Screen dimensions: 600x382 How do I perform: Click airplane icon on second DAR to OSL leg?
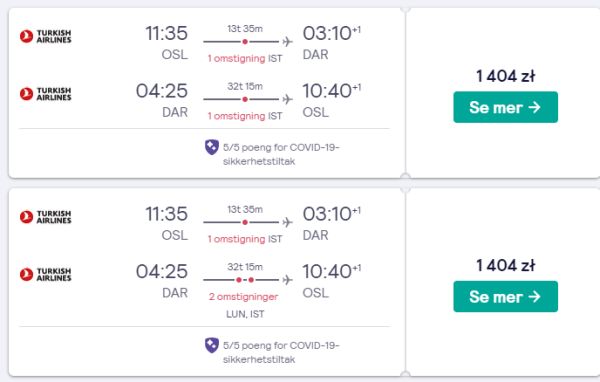(287, 280)
